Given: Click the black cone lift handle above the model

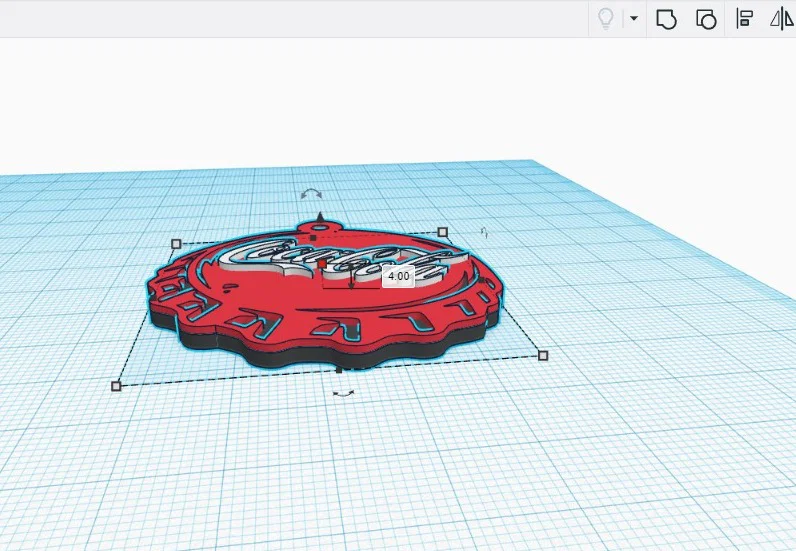Looking at the screenshot, I should (320, 217).
